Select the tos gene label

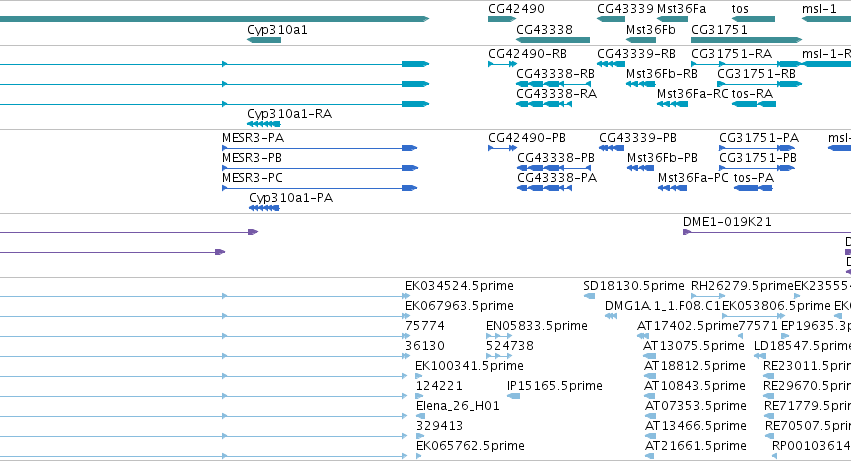coord(740,9)
